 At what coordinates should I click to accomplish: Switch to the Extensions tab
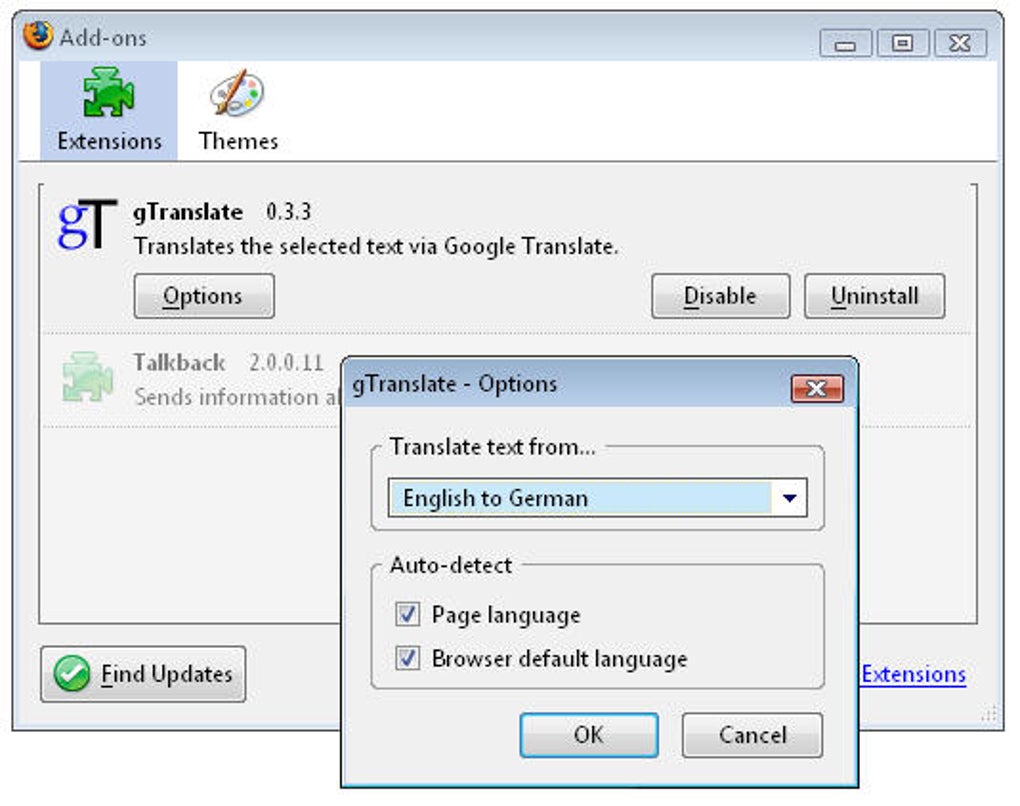click(x=109, y=111)
